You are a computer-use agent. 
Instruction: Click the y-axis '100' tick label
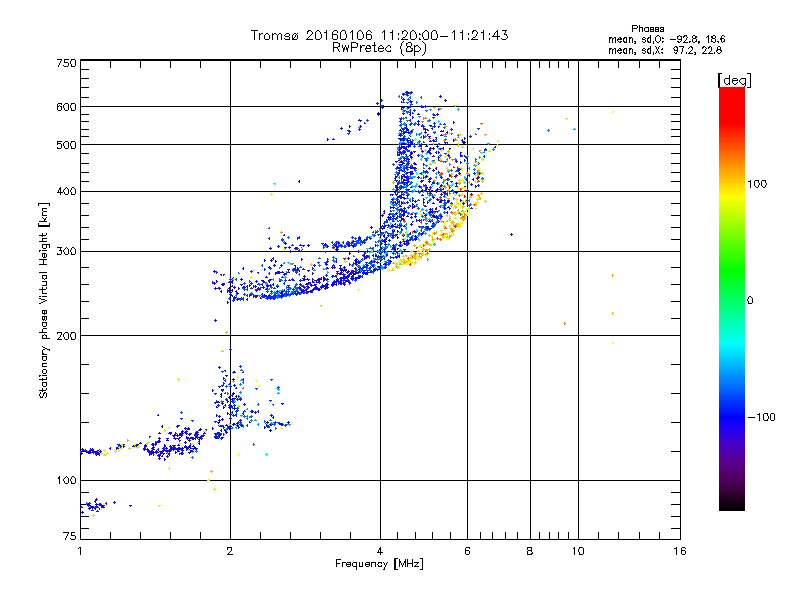point(67,481)
